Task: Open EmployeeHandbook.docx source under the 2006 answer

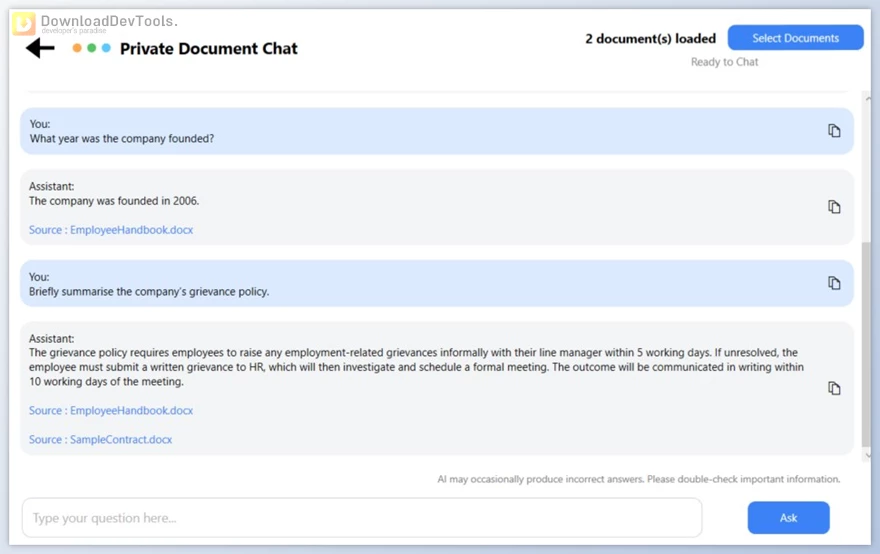Action: pyautogui.click(x=111, y=230)
